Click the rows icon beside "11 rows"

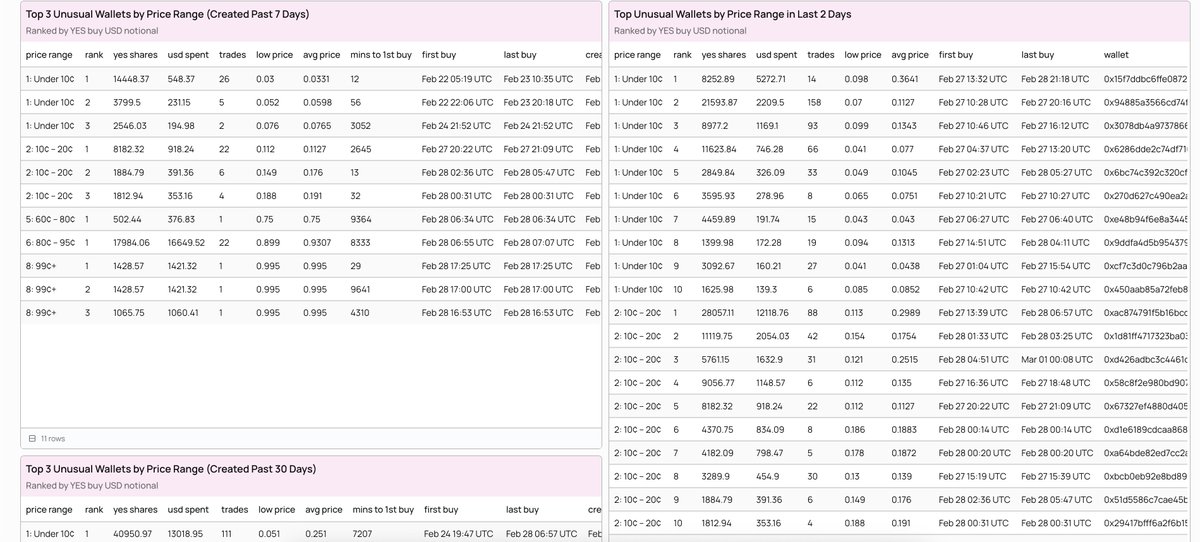tap(32, 438)
